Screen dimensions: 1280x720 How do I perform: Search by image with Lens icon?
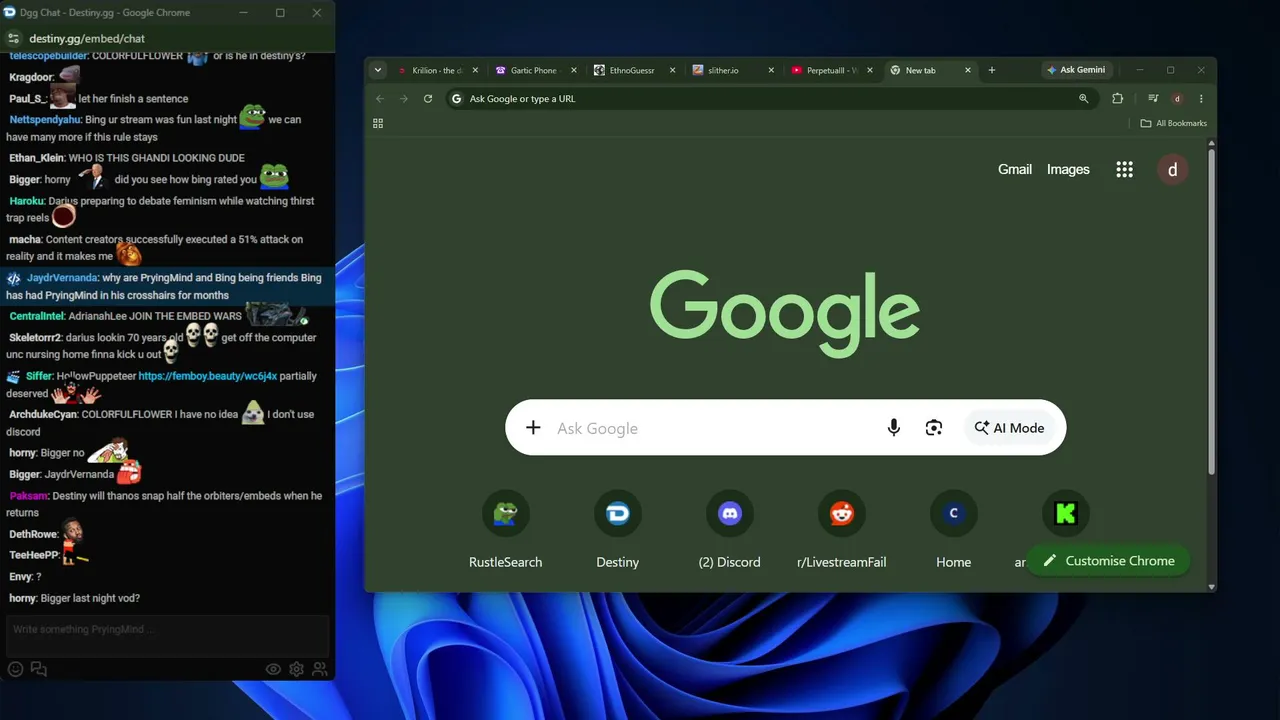934,428
